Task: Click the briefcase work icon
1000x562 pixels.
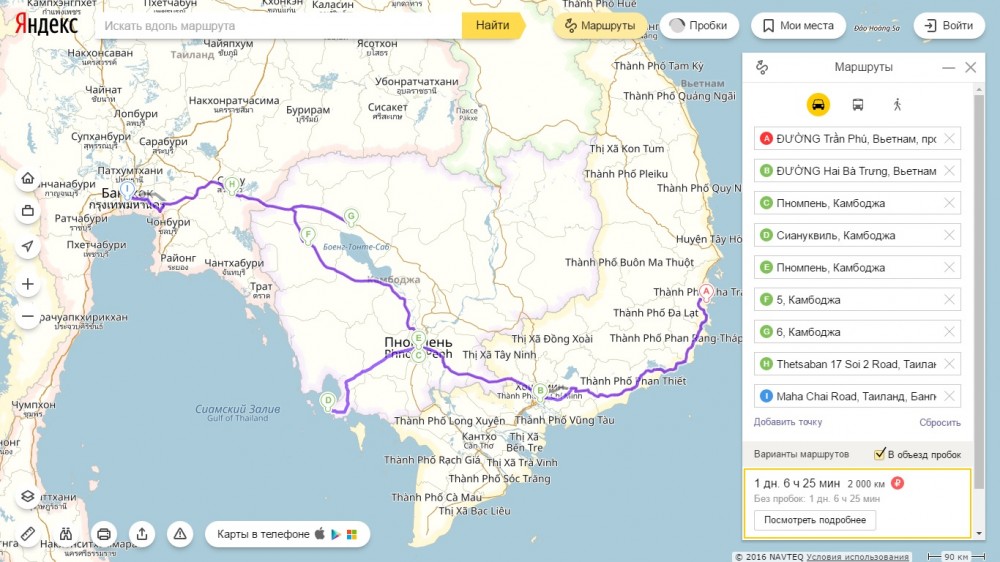Action: (x=27, y=211)
